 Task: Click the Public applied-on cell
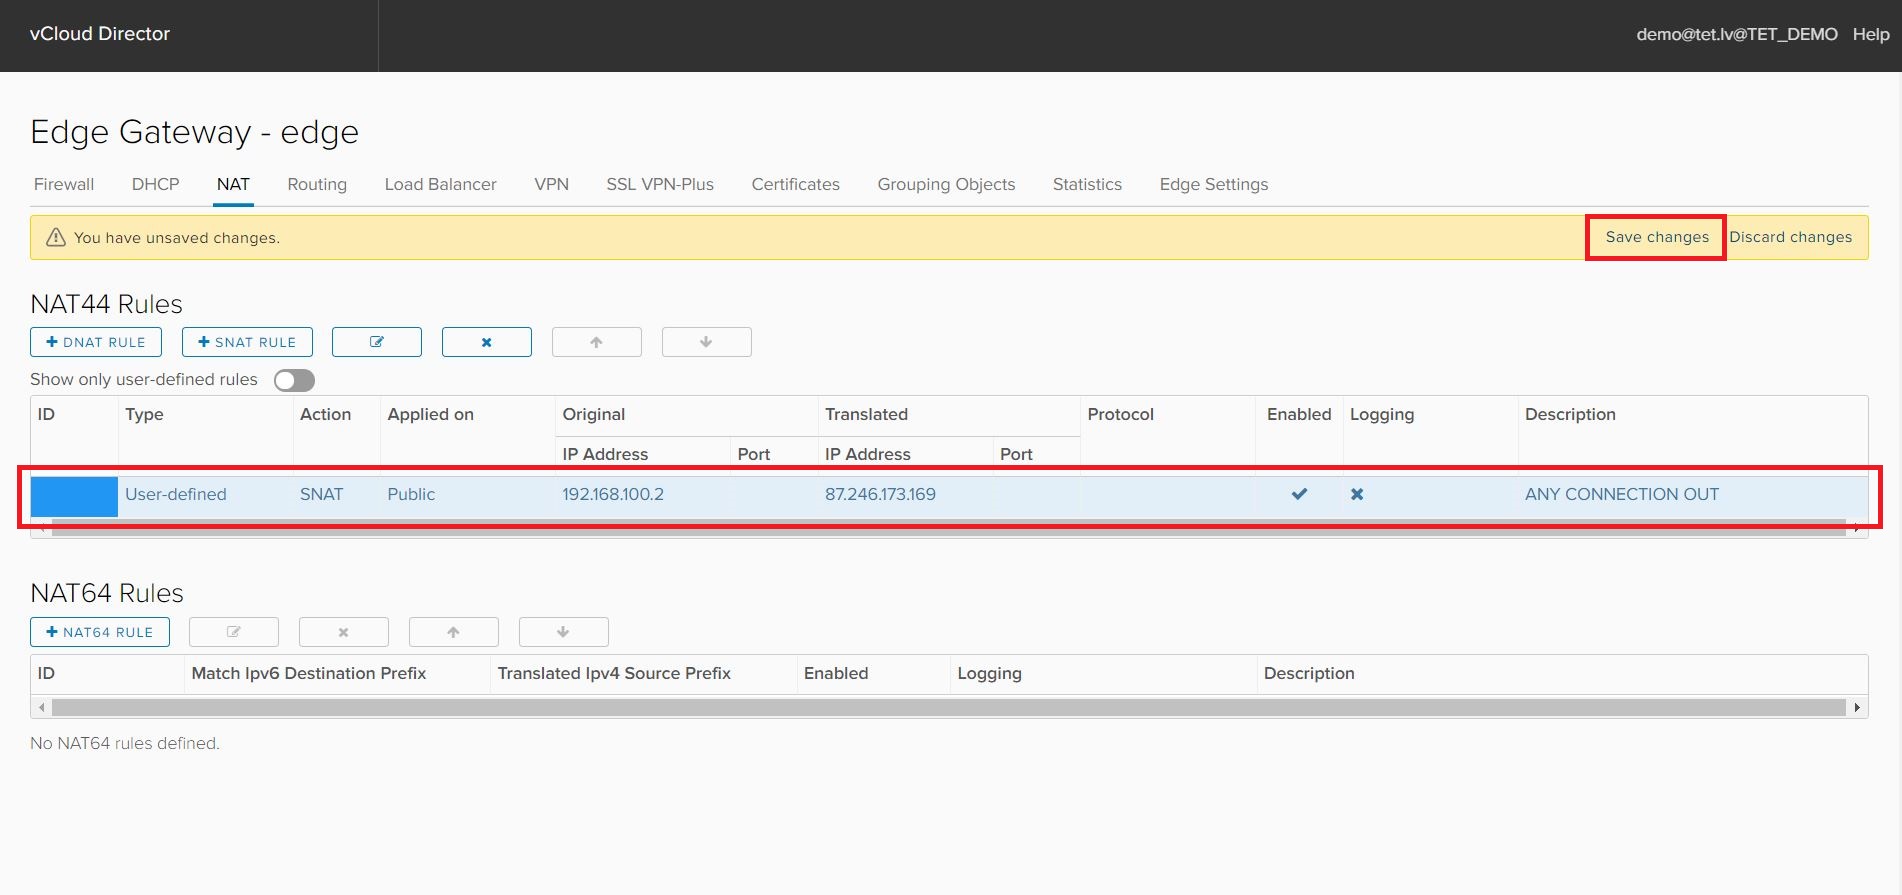411,494
